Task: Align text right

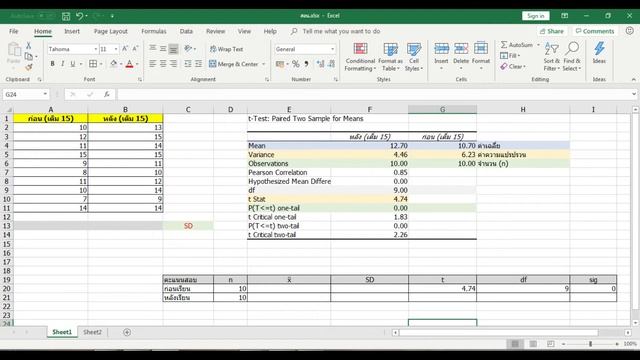Action: click(x=173, y=64)
